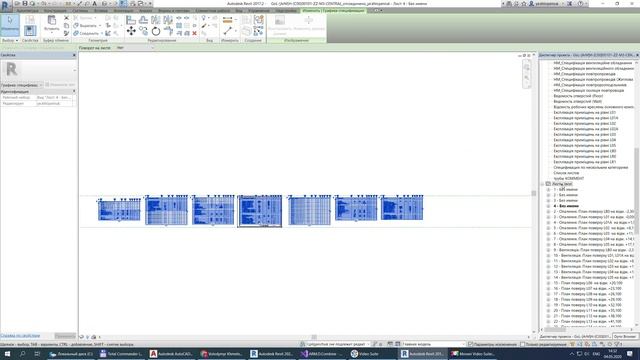Select 'Ведомость отверстий (Floor)' schedule in browser
640x360 pixels.
coord(578,96)
